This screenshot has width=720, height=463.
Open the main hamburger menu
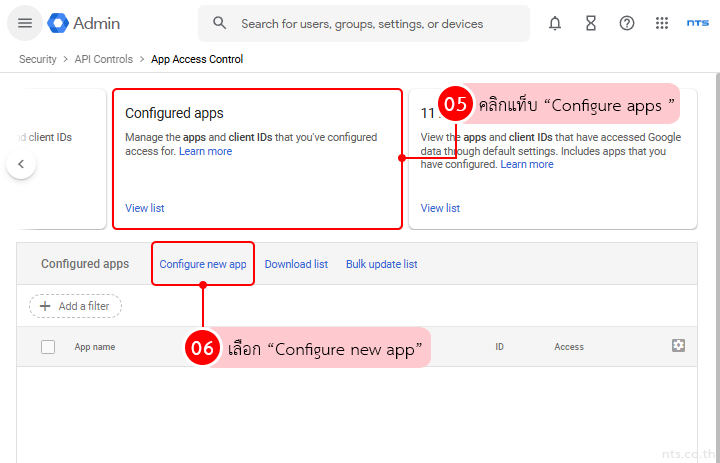tap(25, 23)
